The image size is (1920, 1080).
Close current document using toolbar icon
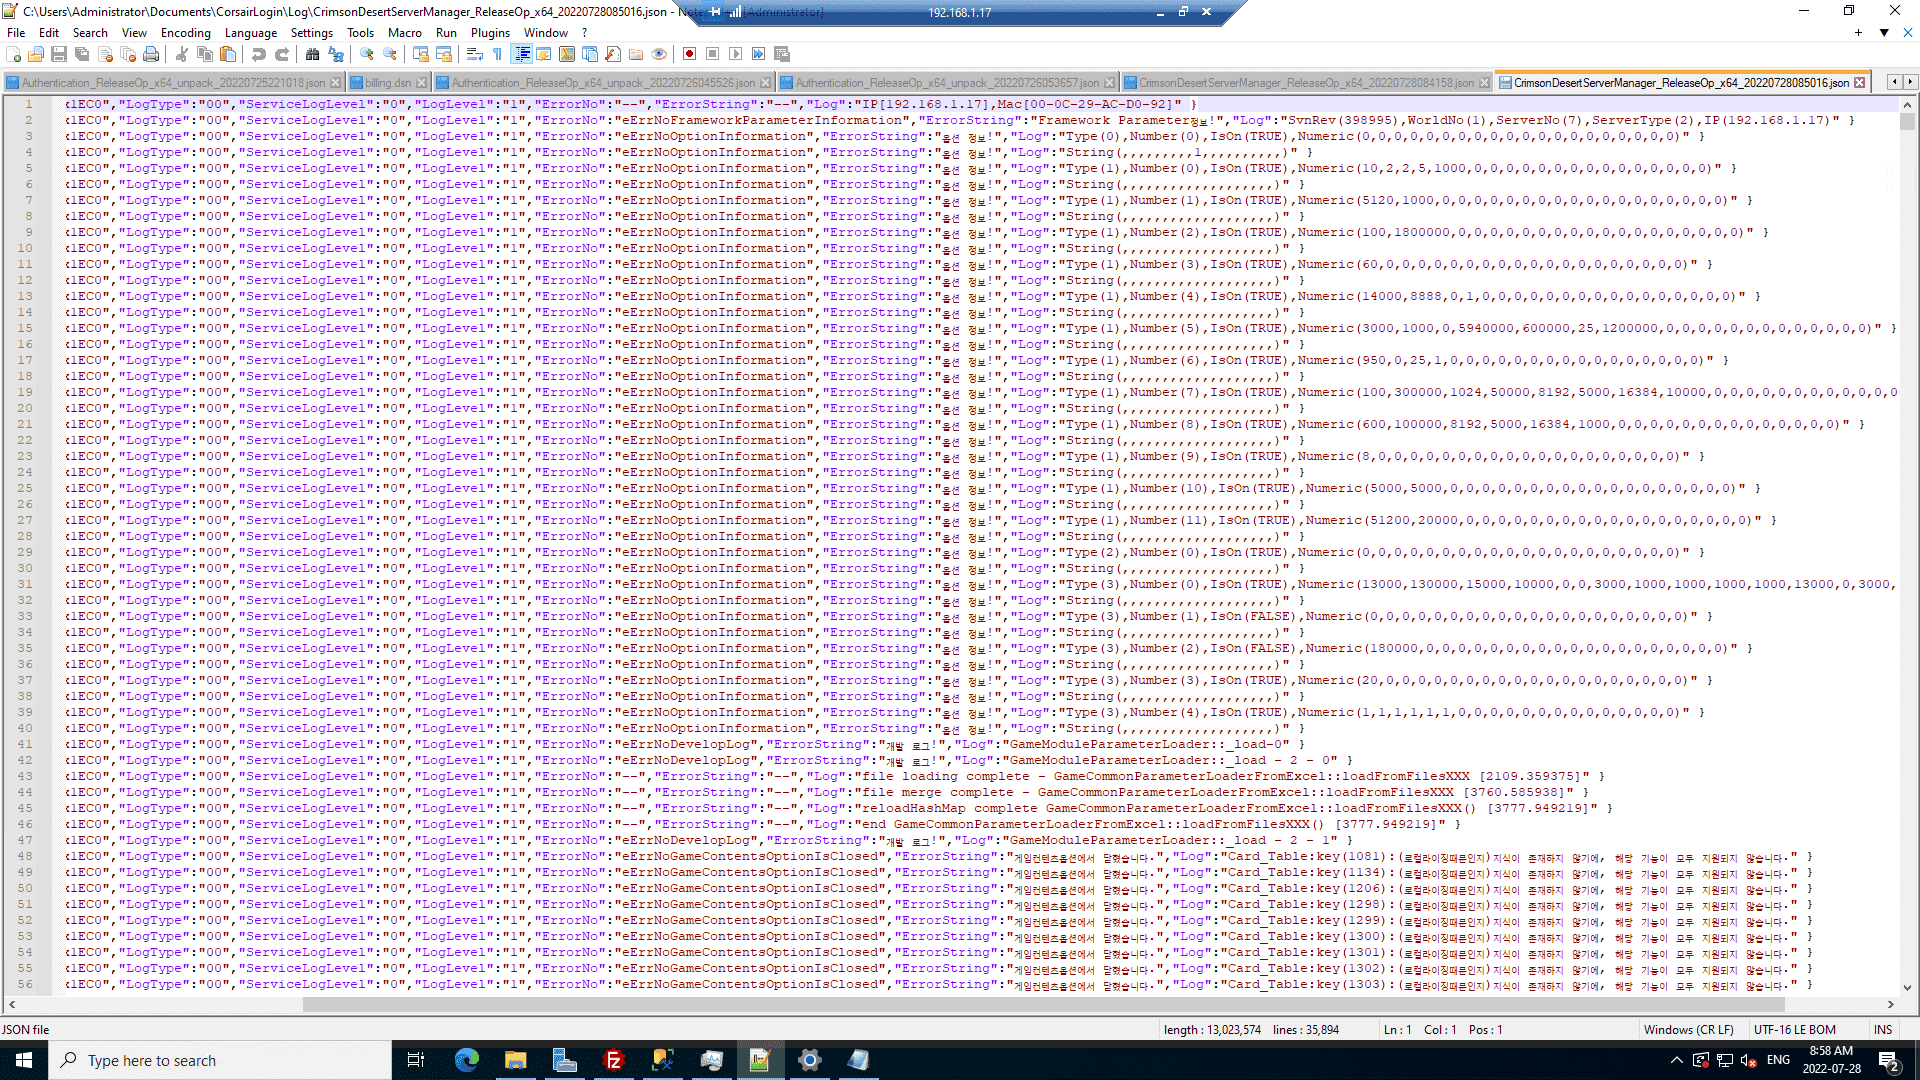coord(105,54)
